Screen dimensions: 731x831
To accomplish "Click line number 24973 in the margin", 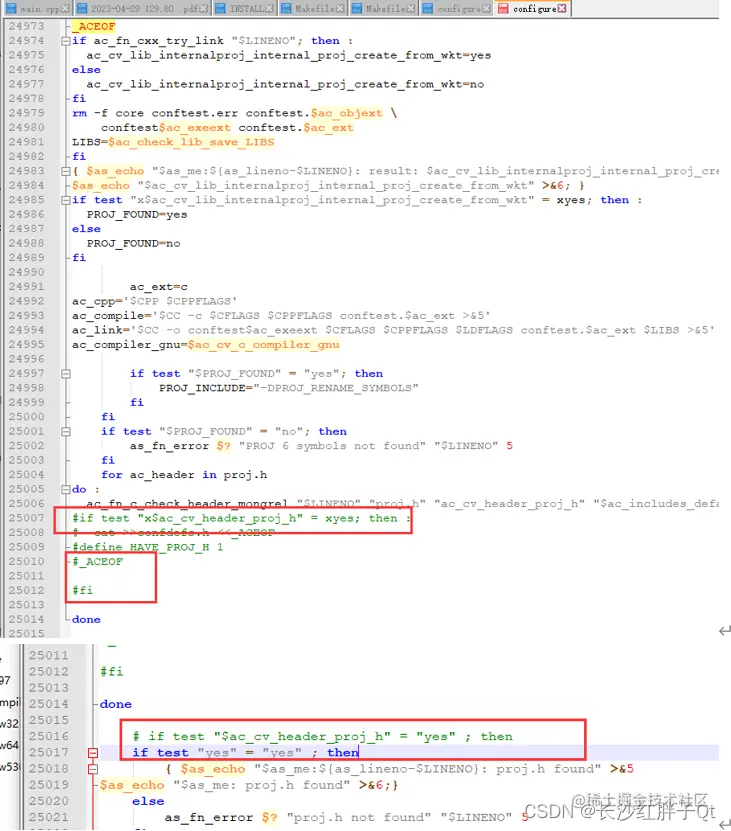I will point(27,26).
